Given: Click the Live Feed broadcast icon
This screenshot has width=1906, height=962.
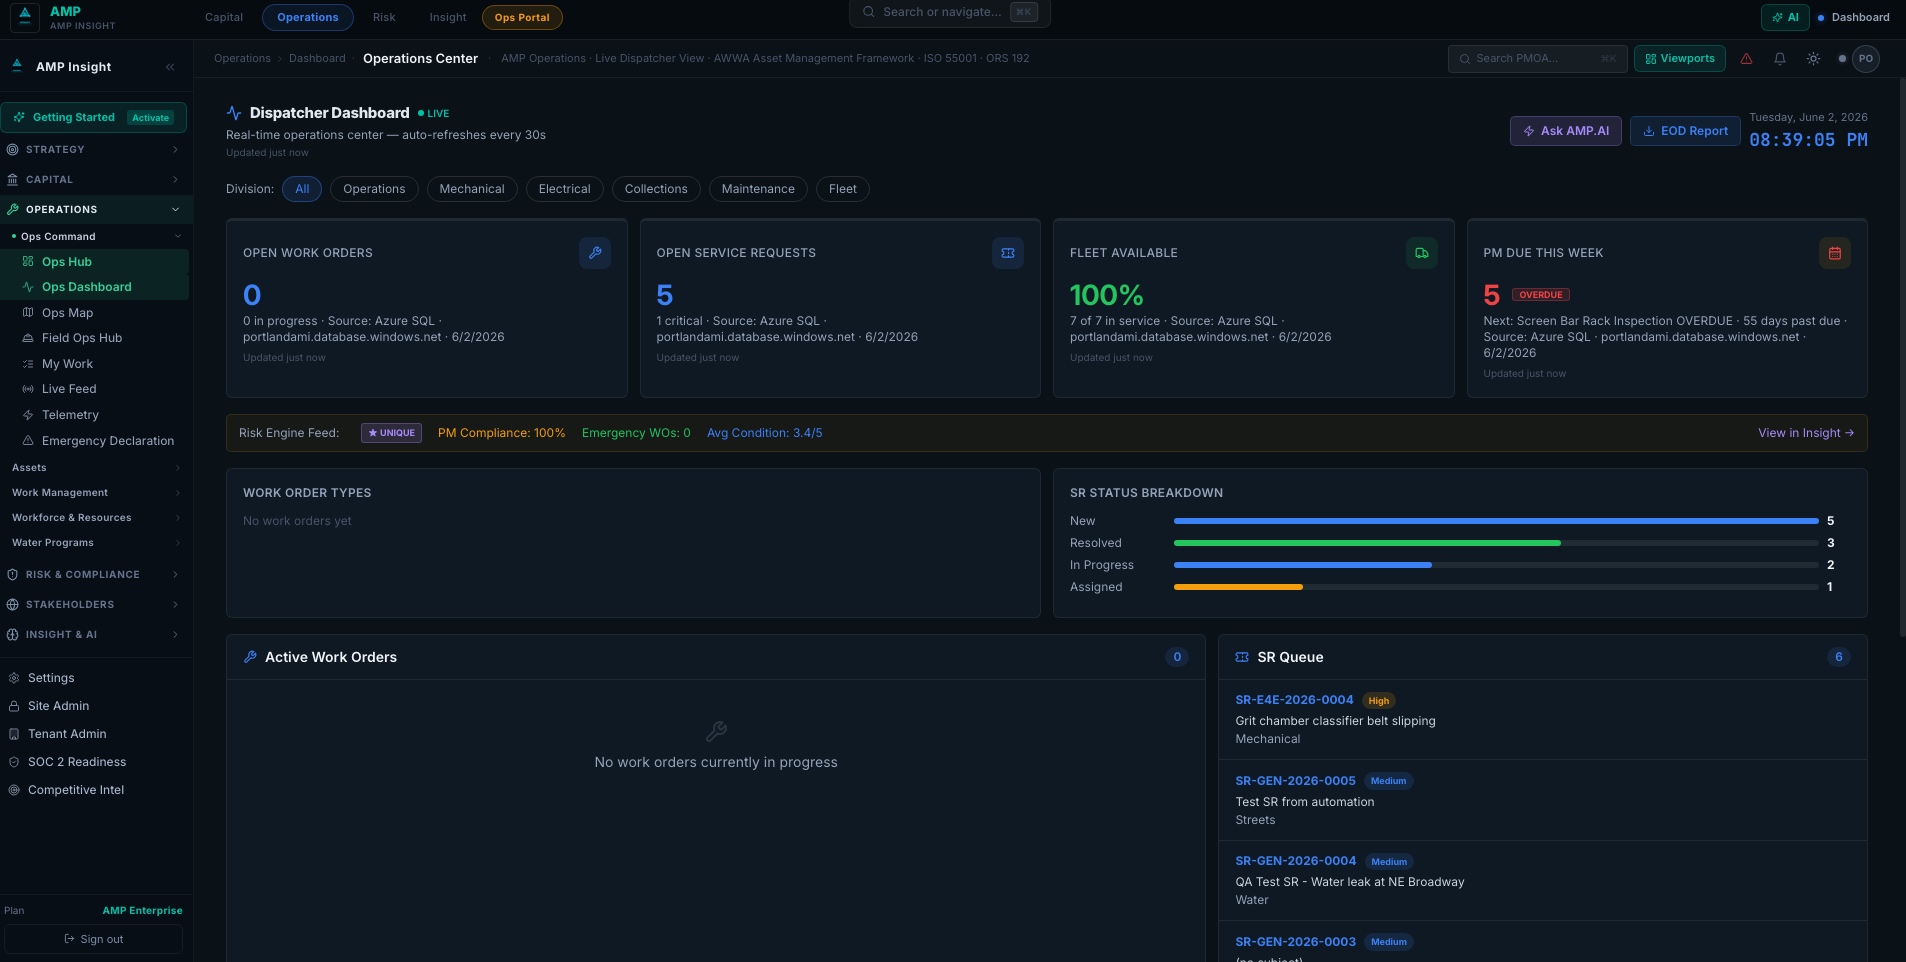Looking at the screenshot, I should tap(28, 389).
